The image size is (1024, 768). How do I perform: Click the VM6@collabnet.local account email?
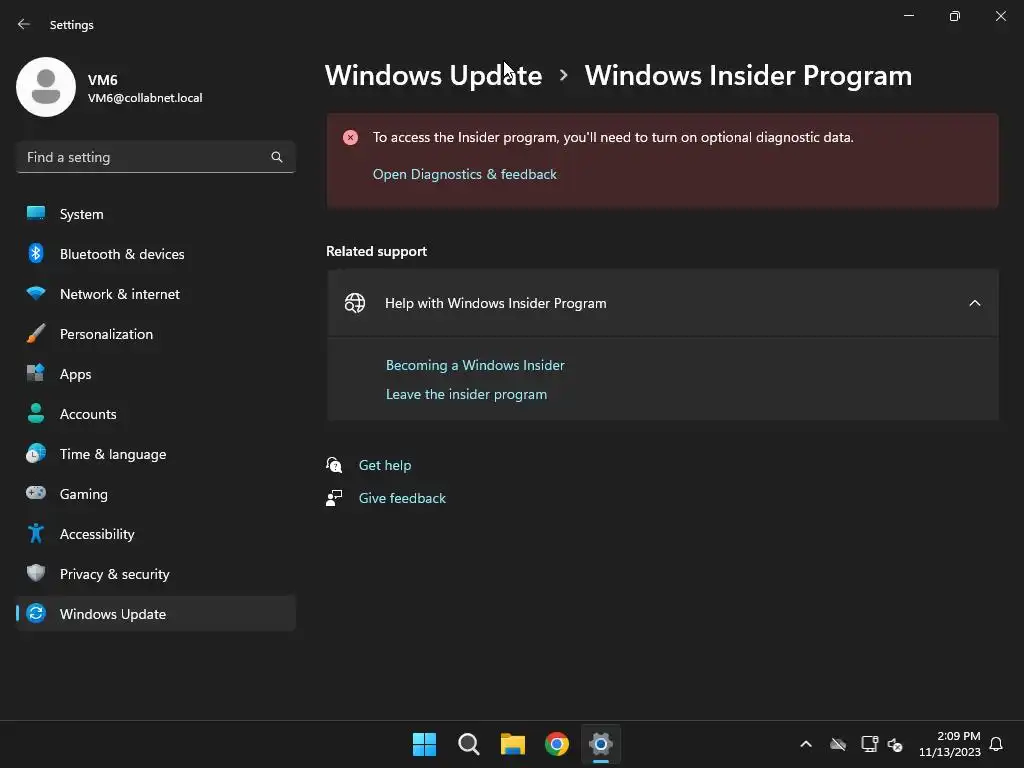145,98
